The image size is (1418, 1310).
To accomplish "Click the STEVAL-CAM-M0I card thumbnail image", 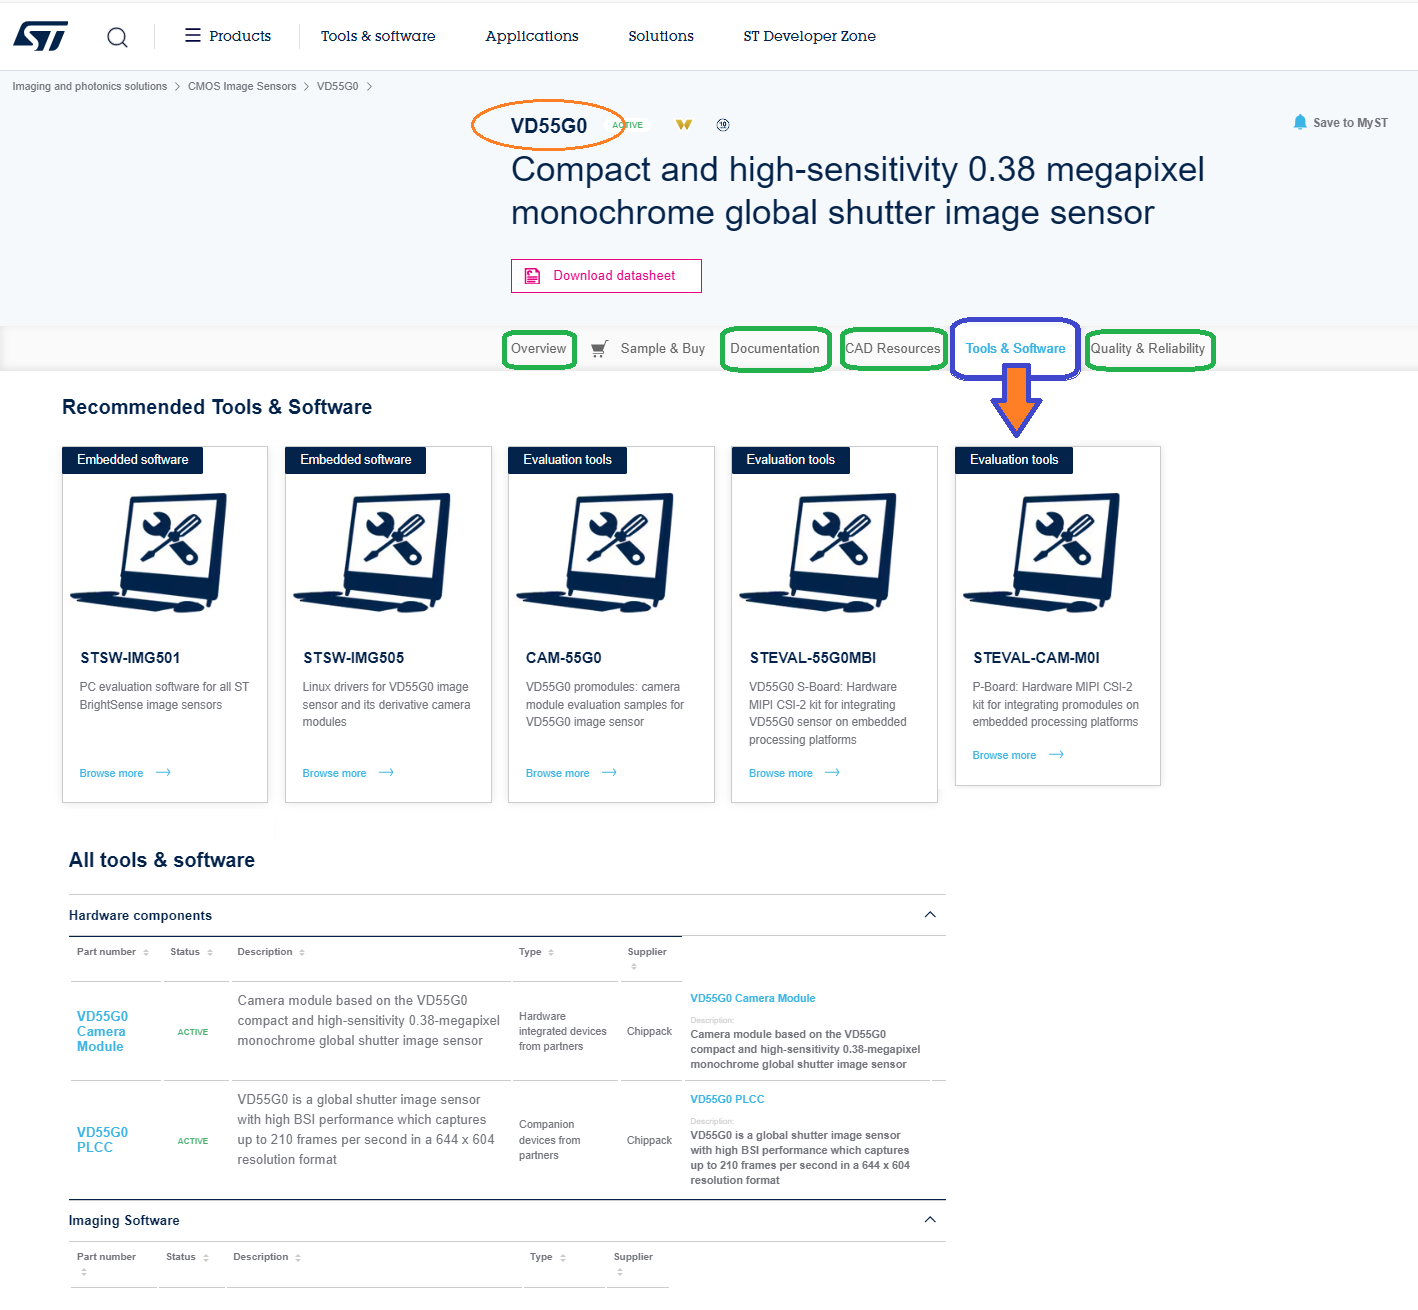I will tap(1042, 552).
